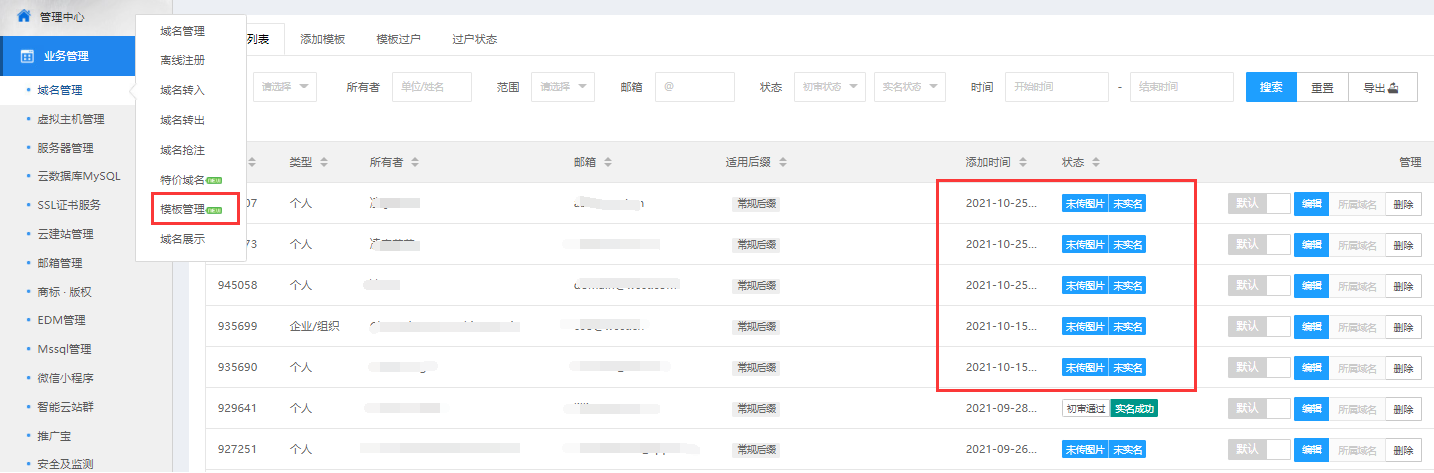Sort the 所有者 column using its arrows
Image resolution: width=1434 pixels, height=473 pixels.
coord(415,162)
